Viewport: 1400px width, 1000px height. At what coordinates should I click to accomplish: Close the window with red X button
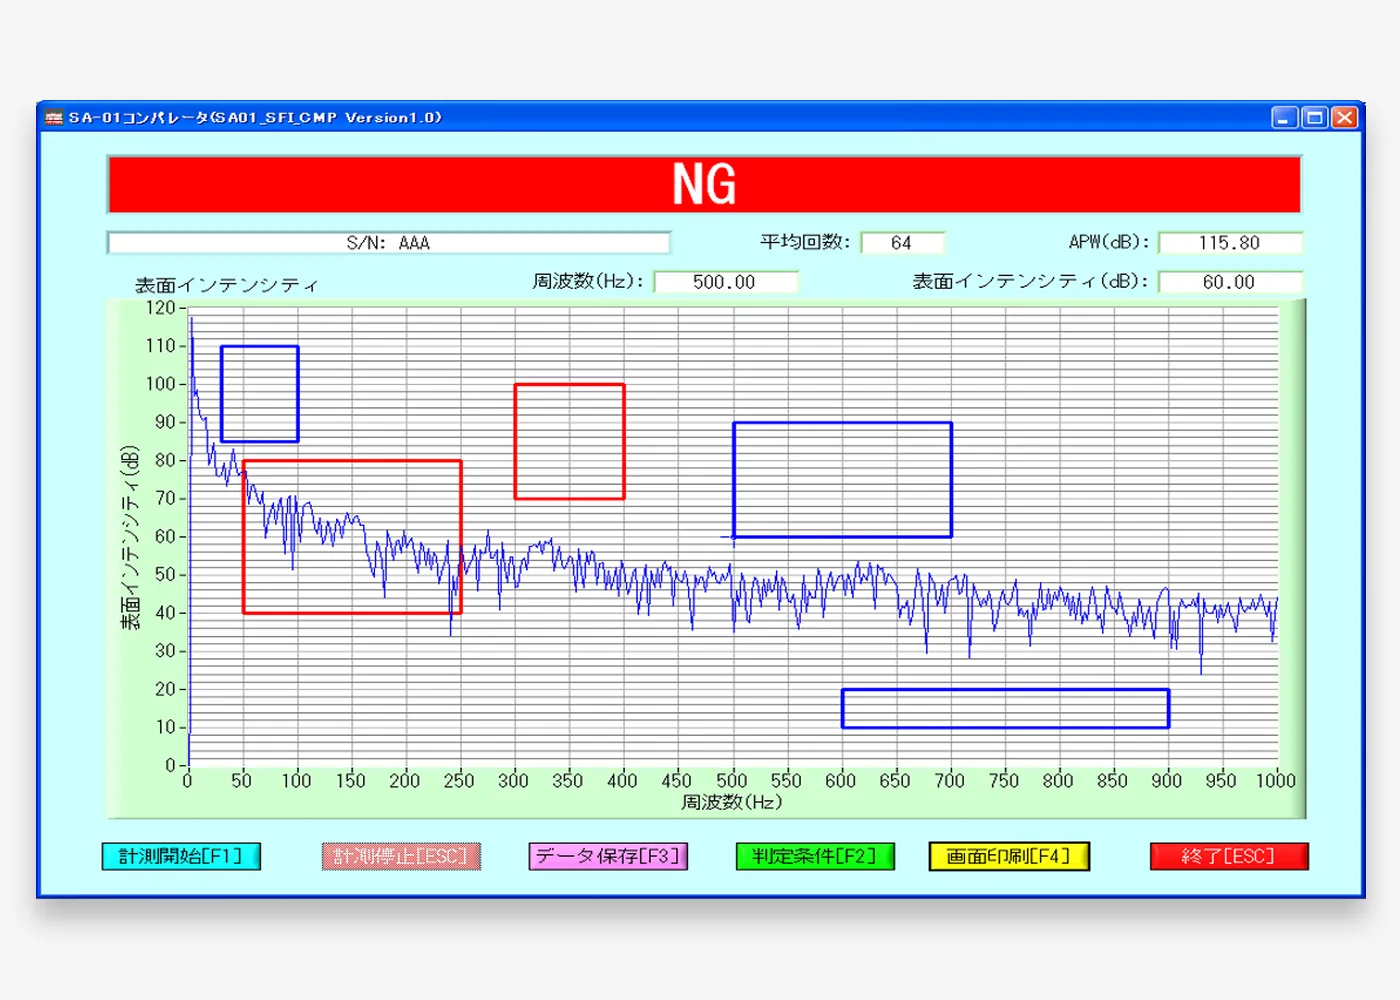[x=1346, y=118]
